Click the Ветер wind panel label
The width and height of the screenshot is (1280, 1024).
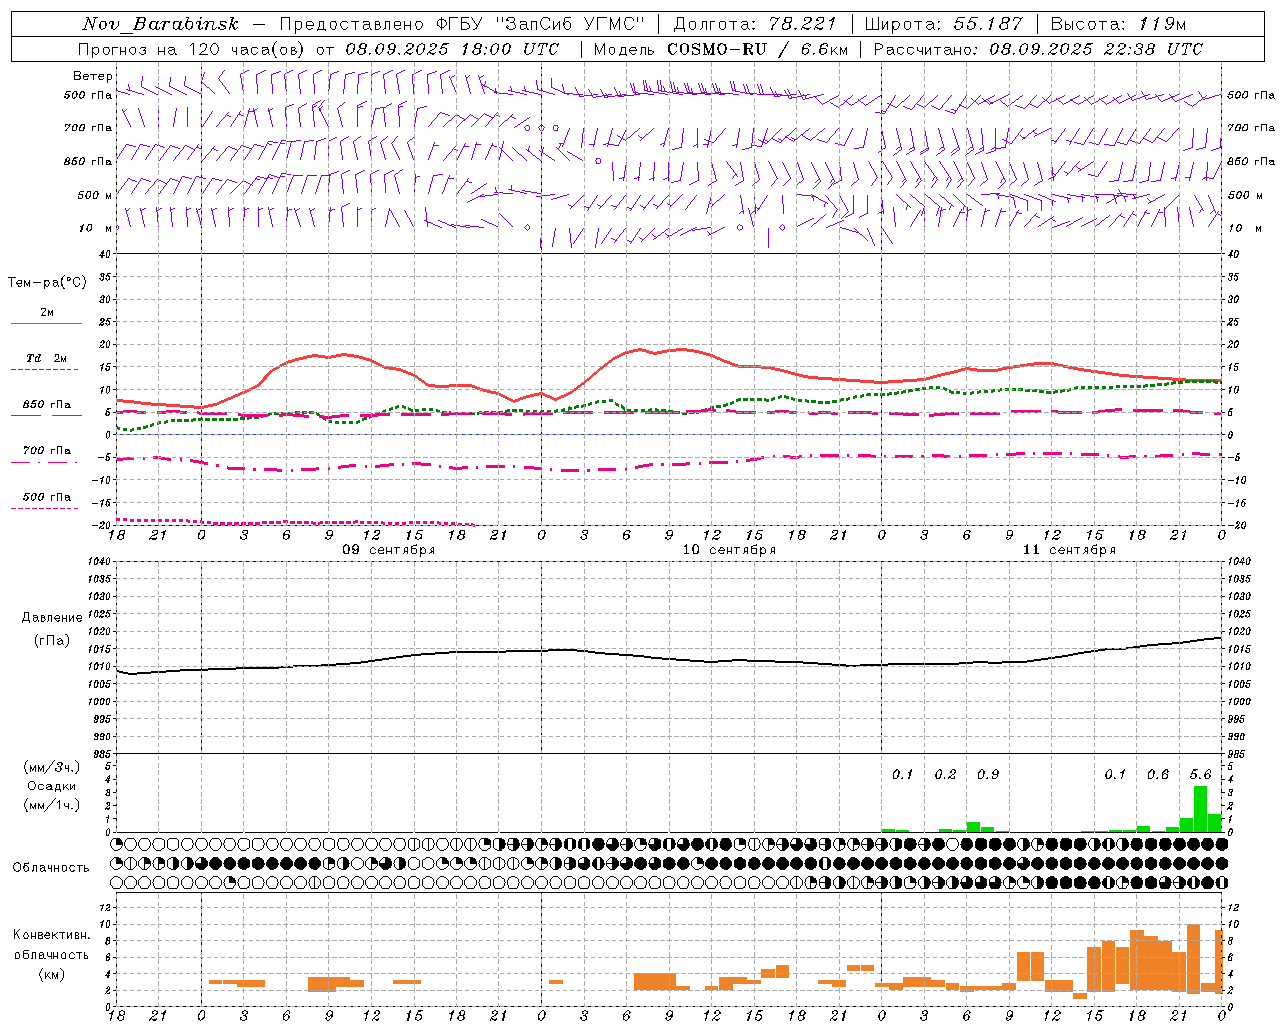[x=93, y=76]
